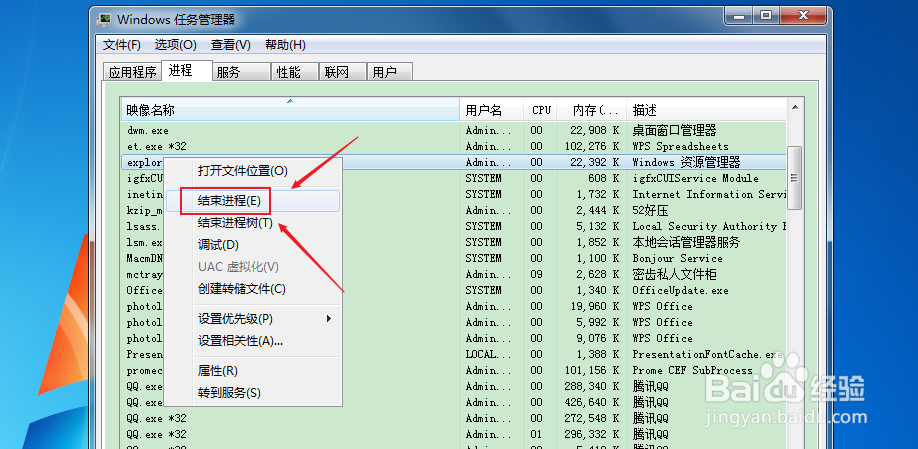The height and width of the screenshot is (449, 918).
Task: Open the 文件(F) menu
Action: click(x=122, y=44)
